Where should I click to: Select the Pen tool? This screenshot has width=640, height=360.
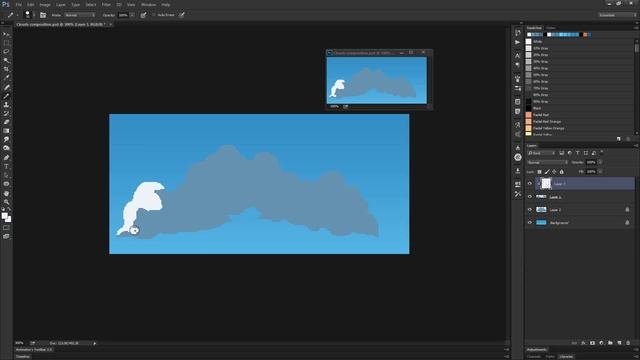(x=6, y=158)
